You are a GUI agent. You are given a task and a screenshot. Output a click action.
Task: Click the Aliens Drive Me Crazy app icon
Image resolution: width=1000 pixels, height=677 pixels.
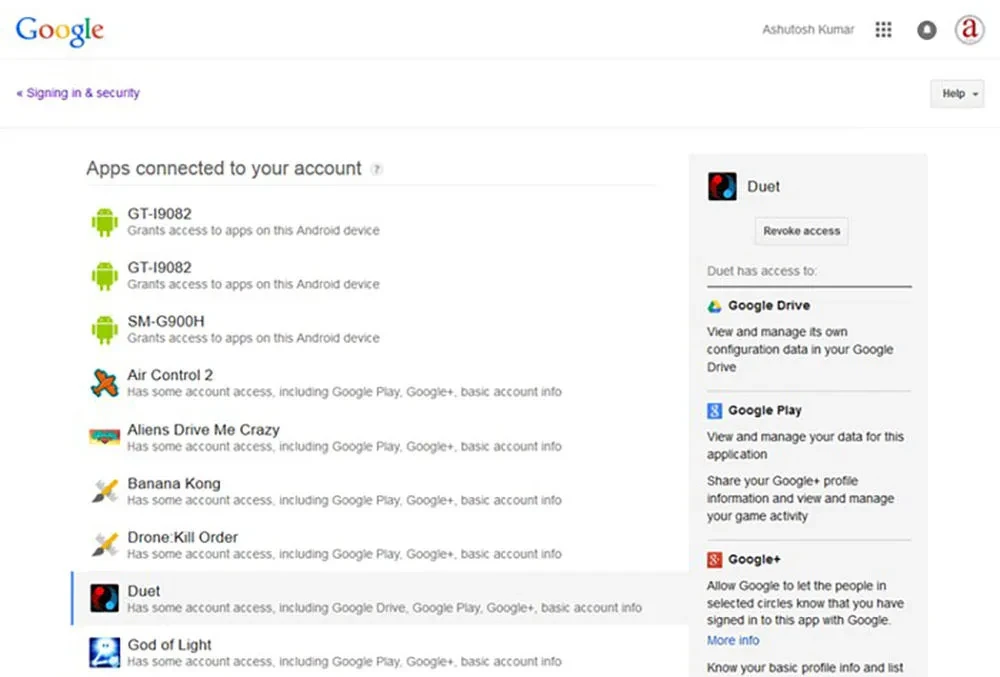tap(105, 437)
